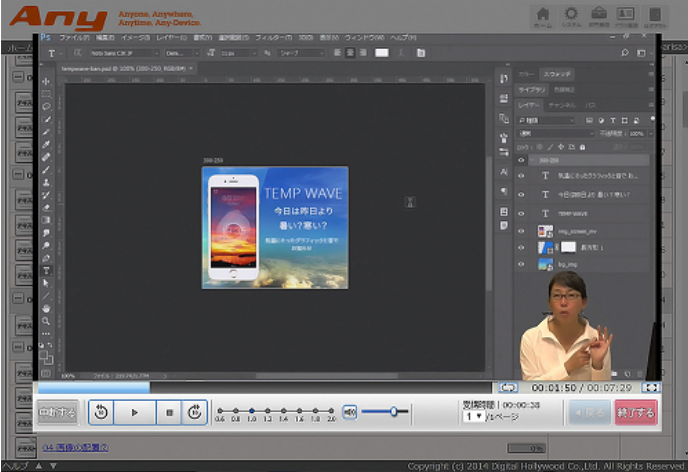Switch to the チャンネル tab

(561, 104)
